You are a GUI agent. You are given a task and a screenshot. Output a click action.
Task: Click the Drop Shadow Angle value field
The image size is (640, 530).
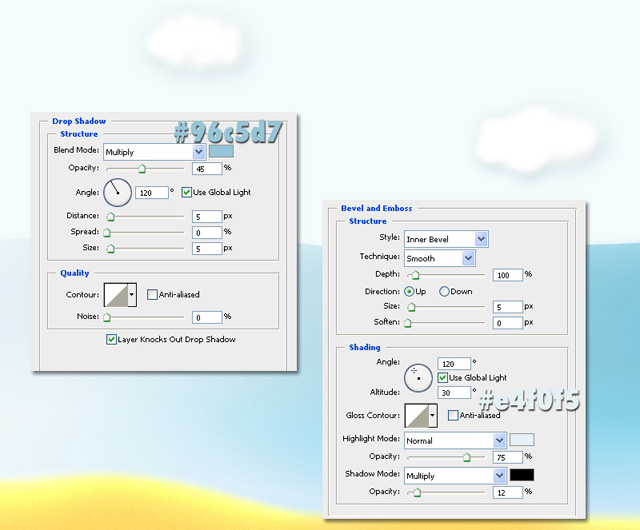152,193
